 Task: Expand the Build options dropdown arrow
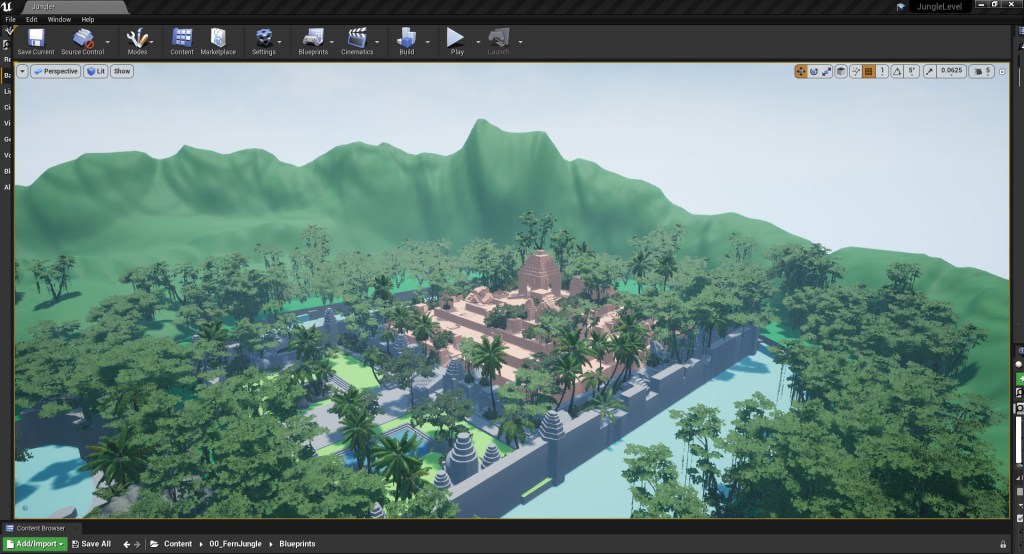(x=428, y=42)
